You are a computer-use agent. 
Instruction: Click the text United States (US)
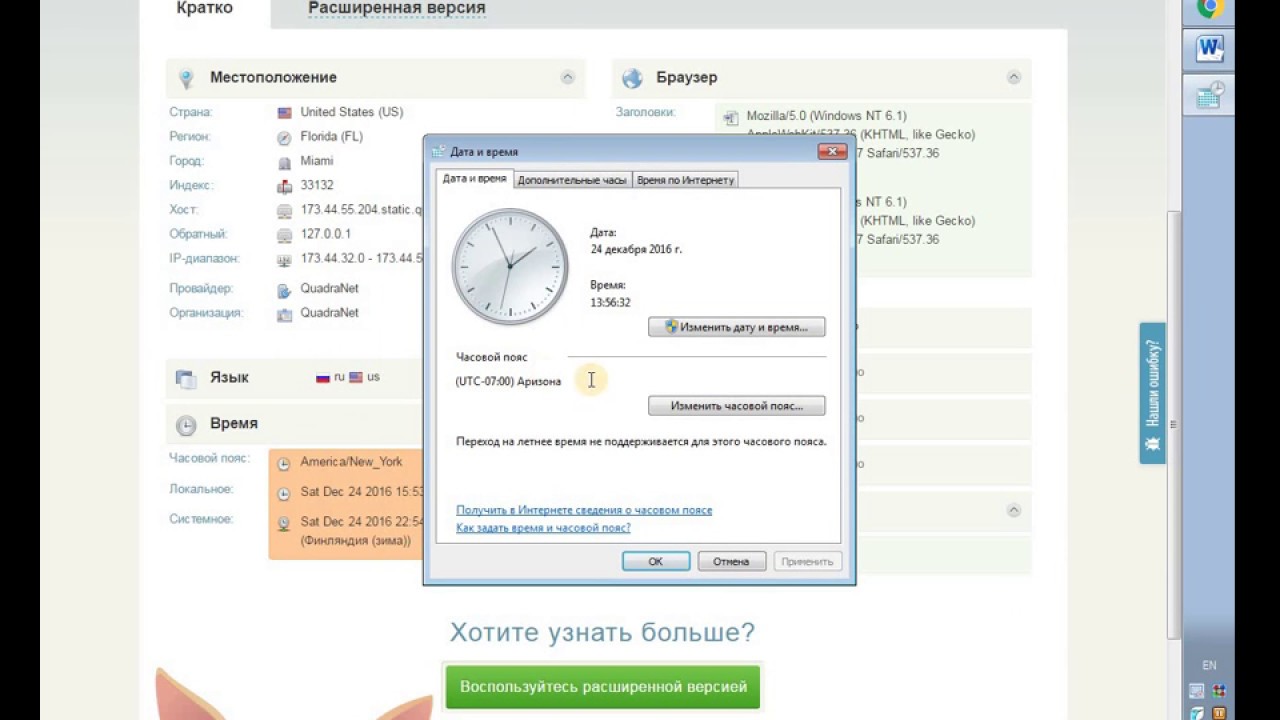coord(352,112)
